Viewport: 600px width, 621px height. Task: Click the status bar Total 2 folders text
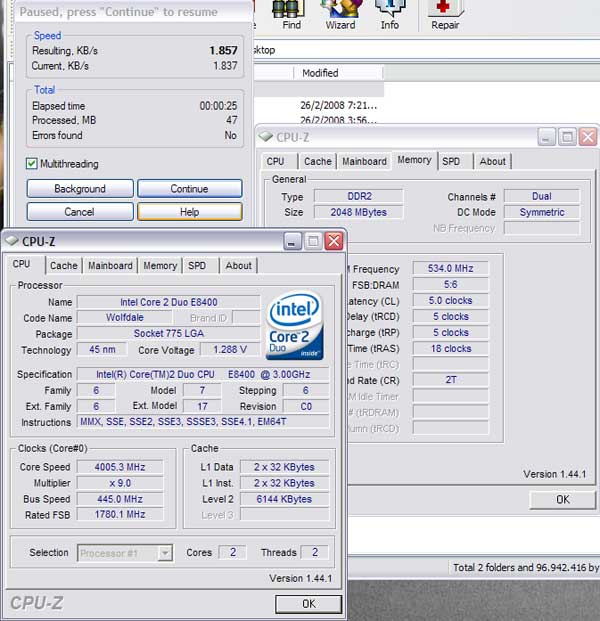(526, 568)
